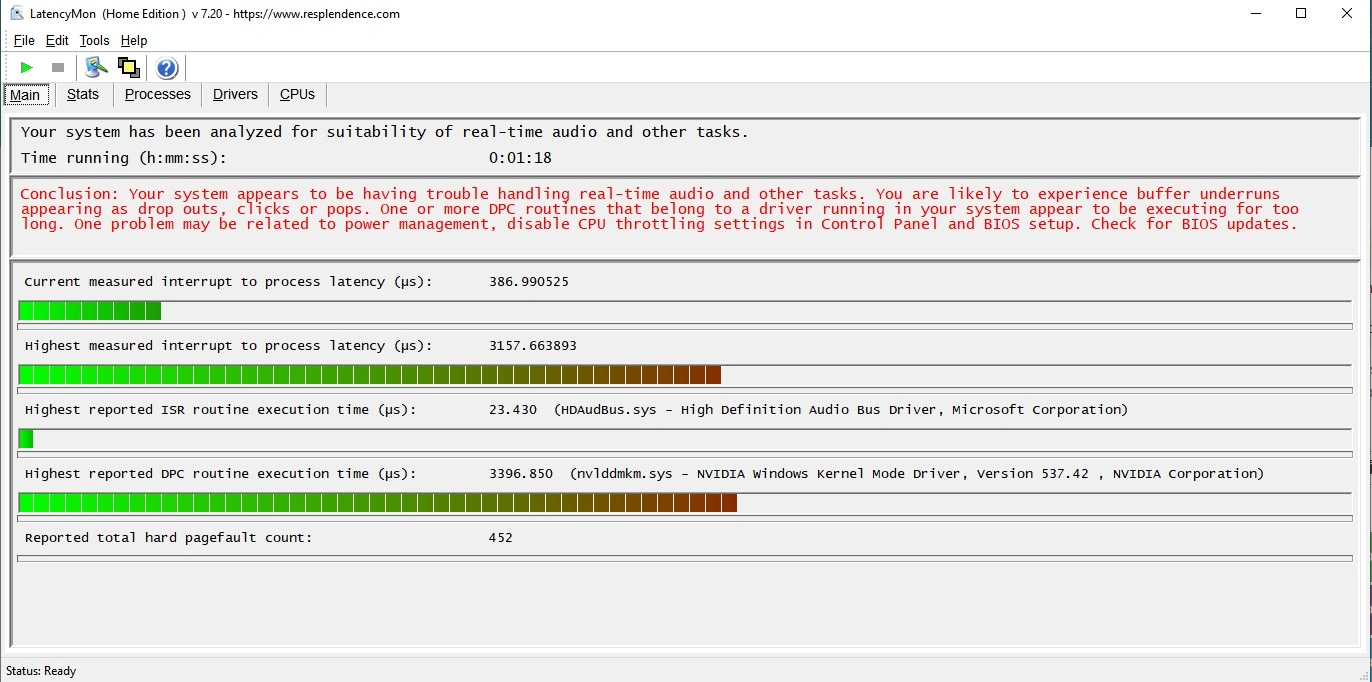Image resolution: width=1372 pixels, height=682 pixels.
Task: Minimize the LatencyMon window
Action: click(x=1255, y=13)
